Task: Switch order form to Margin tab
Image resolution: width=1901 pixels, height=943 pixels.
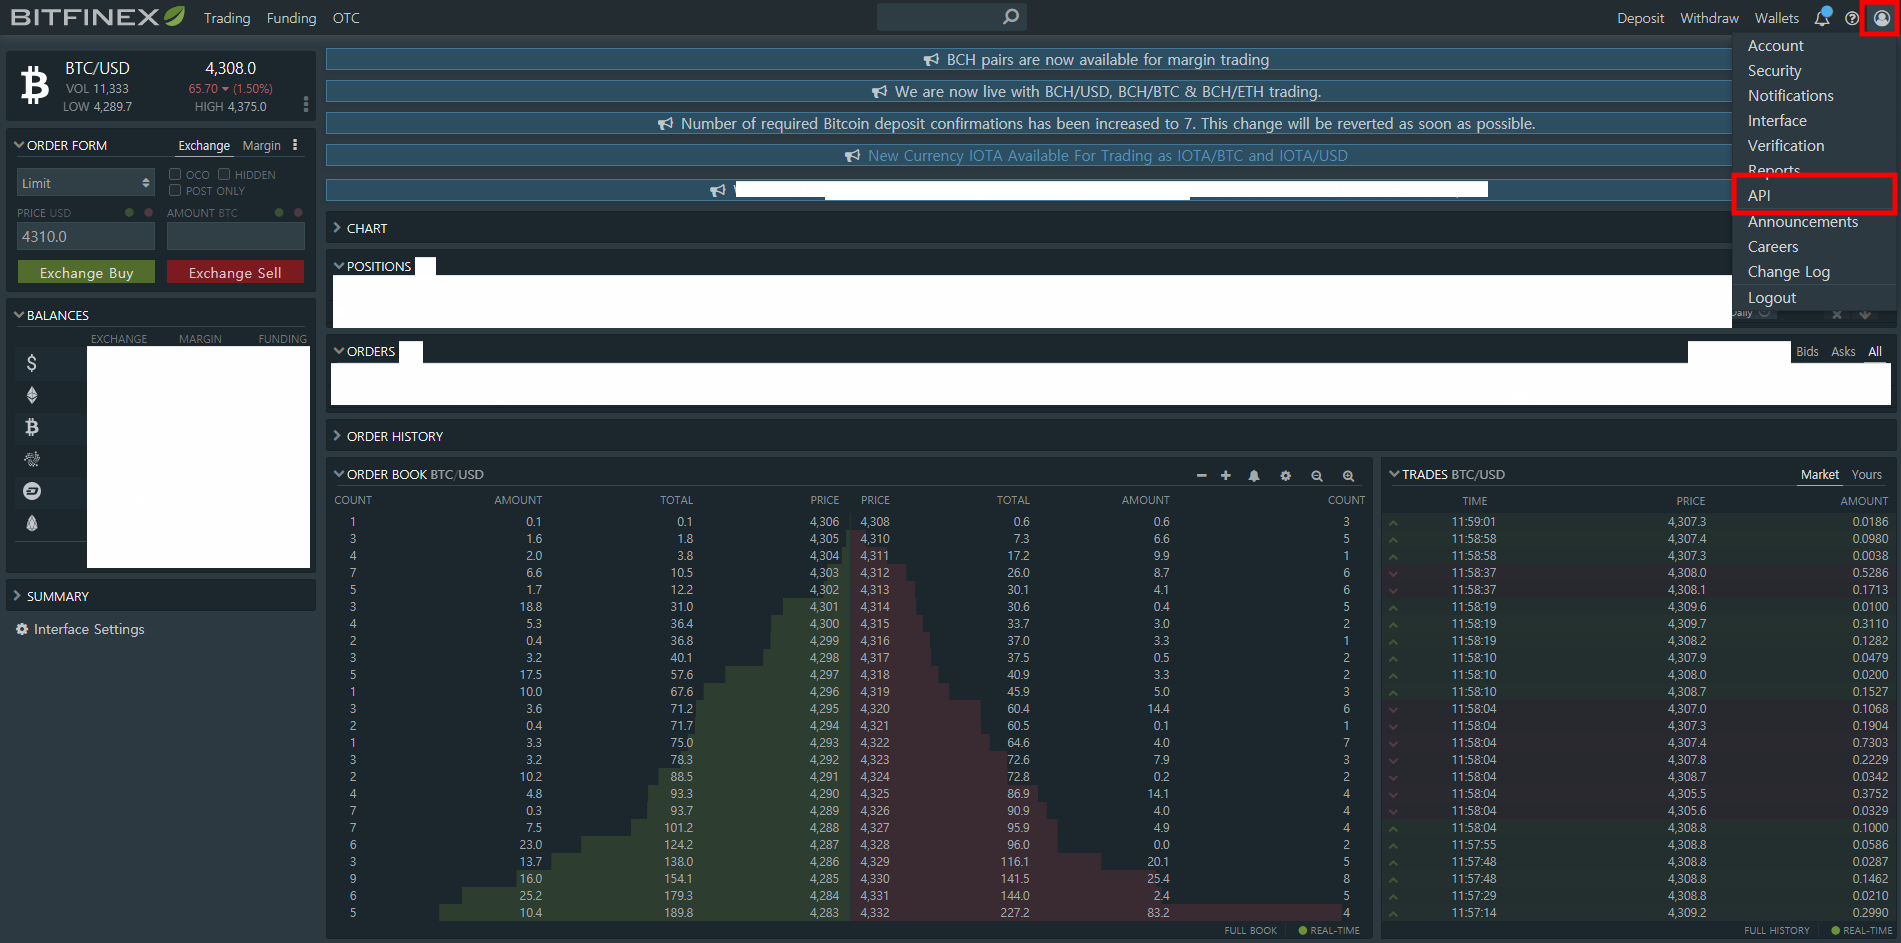Action: pos(261,145)
